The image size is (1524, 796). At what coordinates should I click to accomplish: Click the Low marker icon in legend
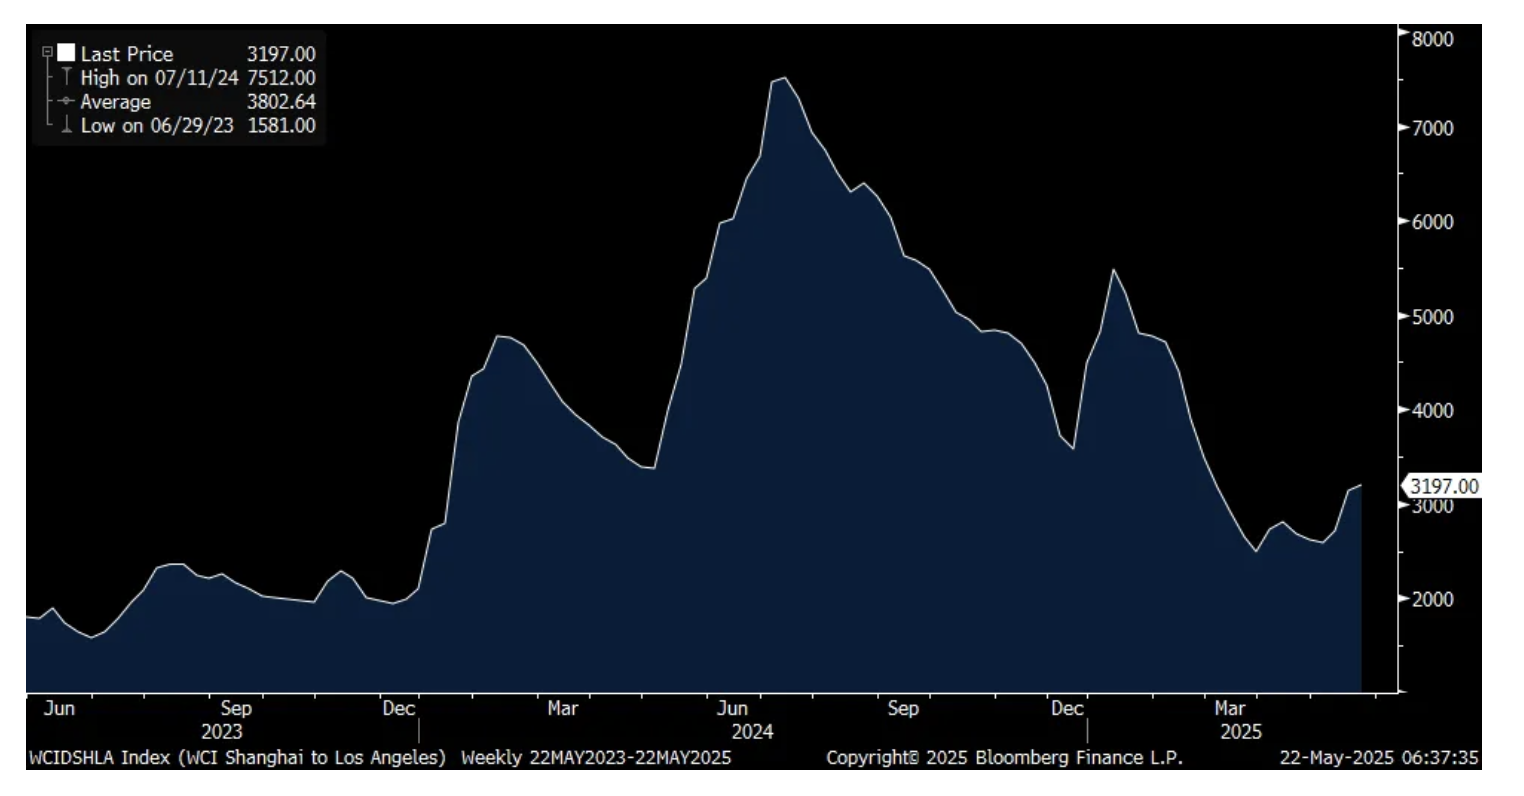click(66, 126)
